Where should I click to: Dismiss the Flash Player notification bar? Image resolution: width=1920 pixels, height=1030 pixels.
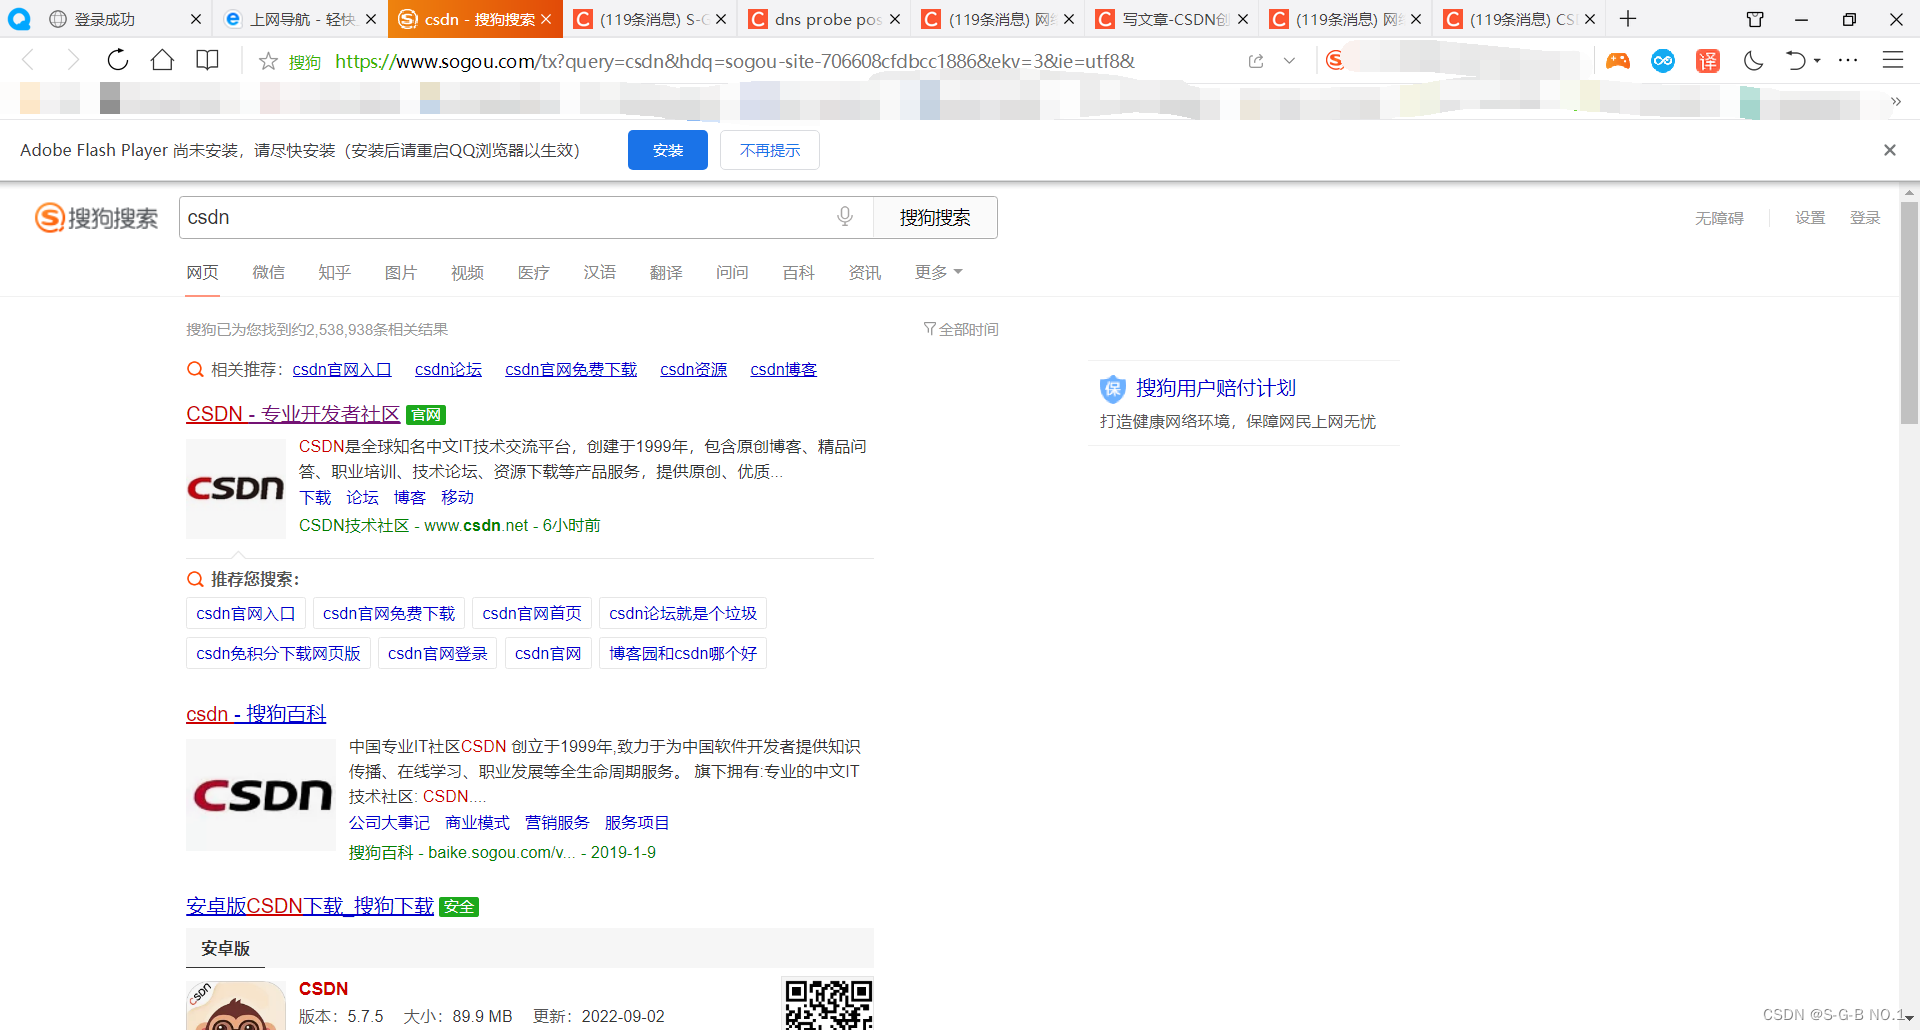(x=1890, y=150)
